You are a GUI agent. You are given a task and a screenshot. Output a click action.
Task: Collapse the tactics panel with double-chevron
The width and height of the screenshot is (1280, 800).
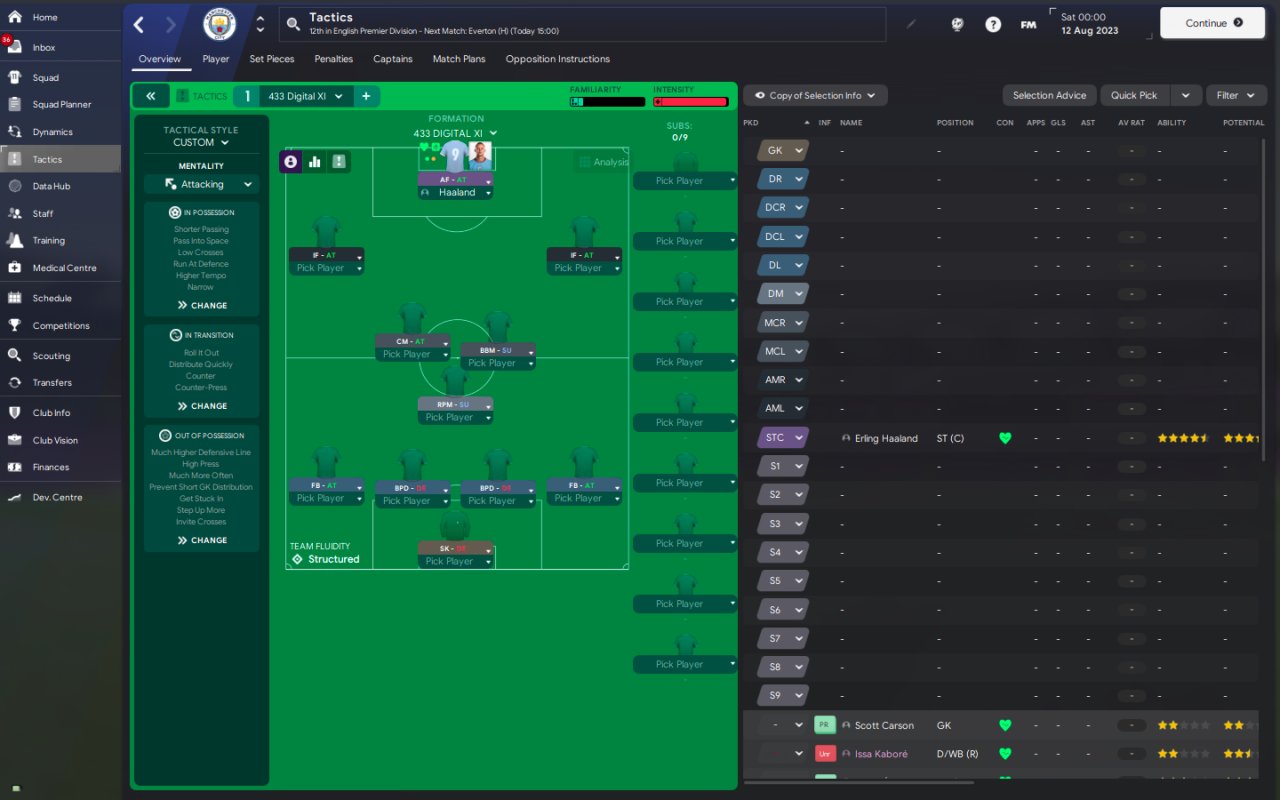click(x=150, y=96)
